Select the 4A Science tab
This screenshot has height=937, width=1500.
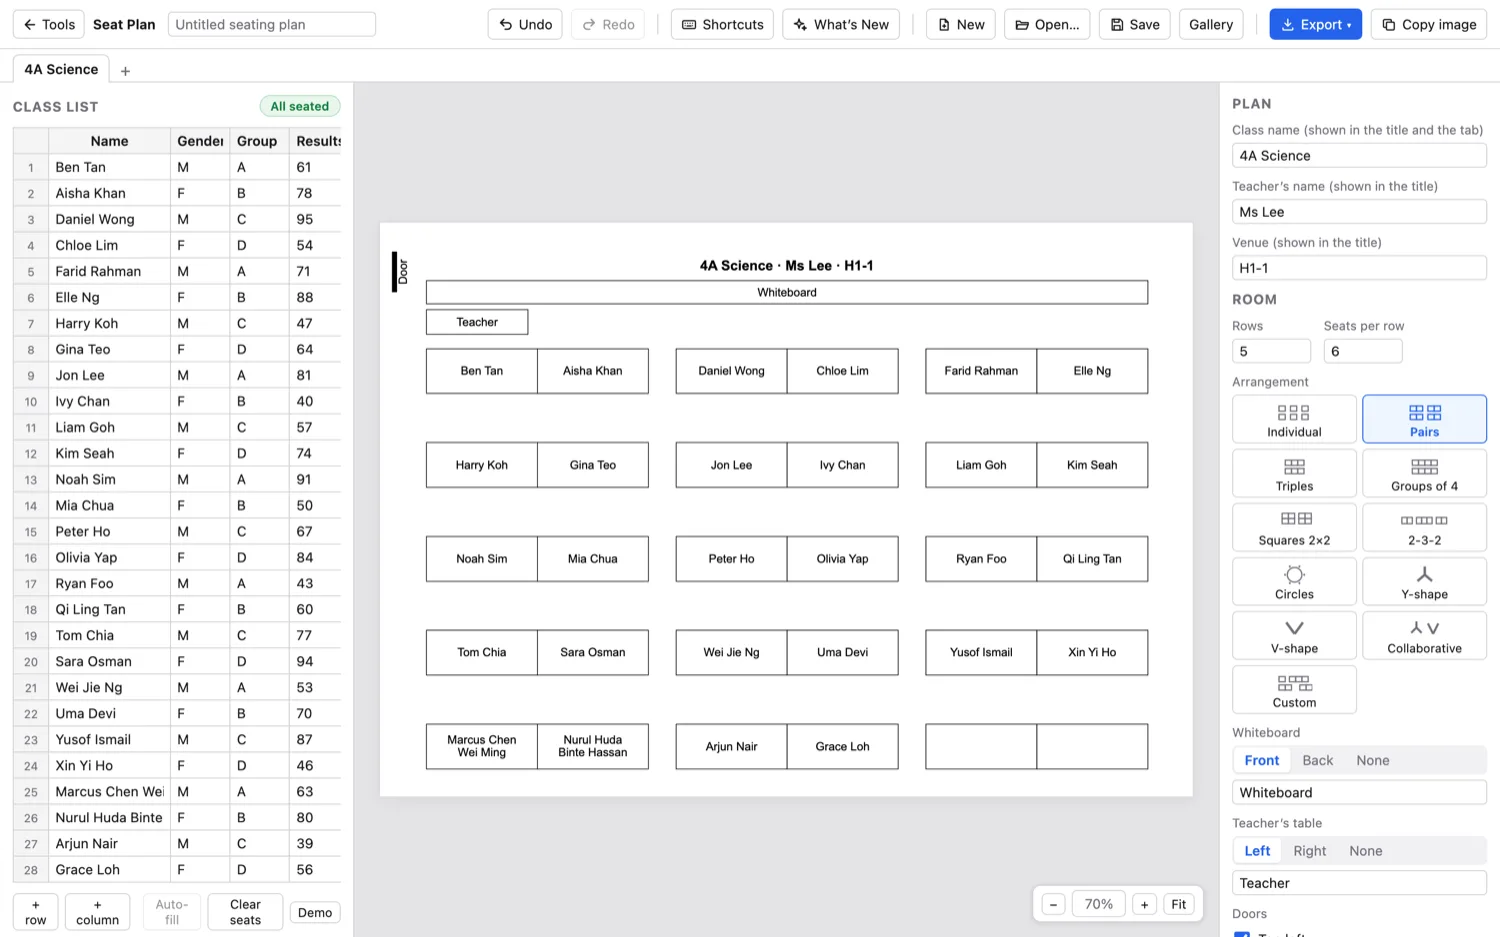click(x=61, y=69)
